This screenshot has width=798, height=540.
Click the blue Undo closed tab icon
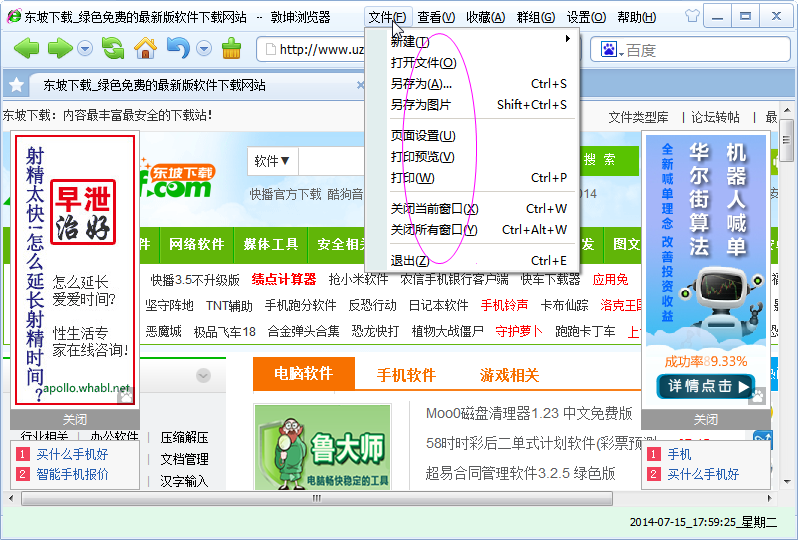pos(178,48)
